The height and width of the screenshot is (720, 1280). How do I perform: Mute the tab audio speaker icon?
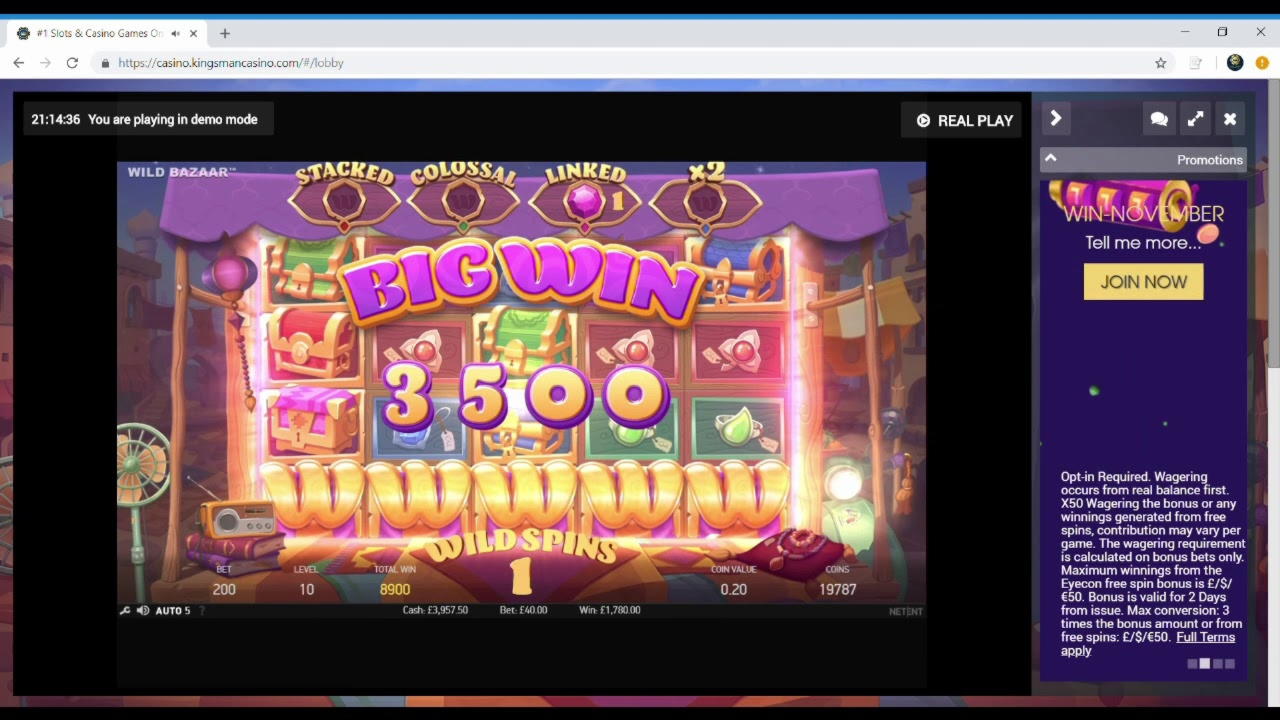tap(175, 33)
